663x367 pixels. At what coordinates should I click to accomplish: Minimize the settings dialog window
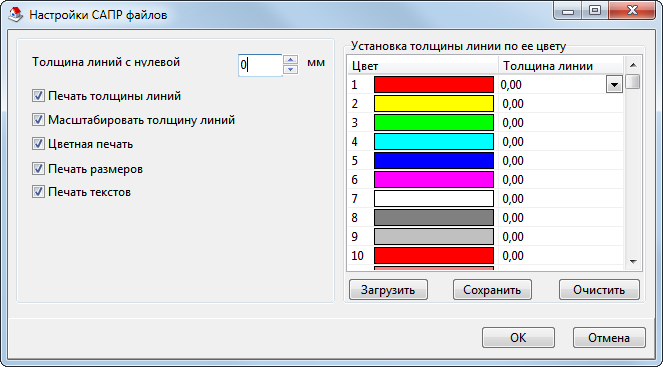click(x=568, y=10)
